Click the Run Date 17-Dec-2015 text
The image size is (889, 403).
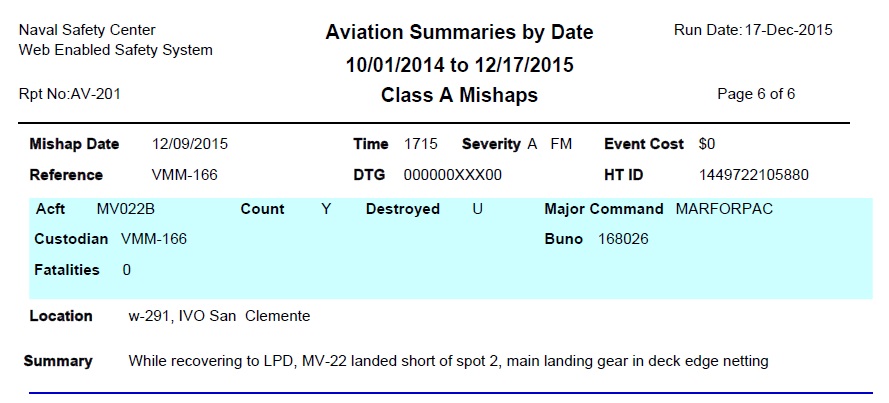pos(753,30)
